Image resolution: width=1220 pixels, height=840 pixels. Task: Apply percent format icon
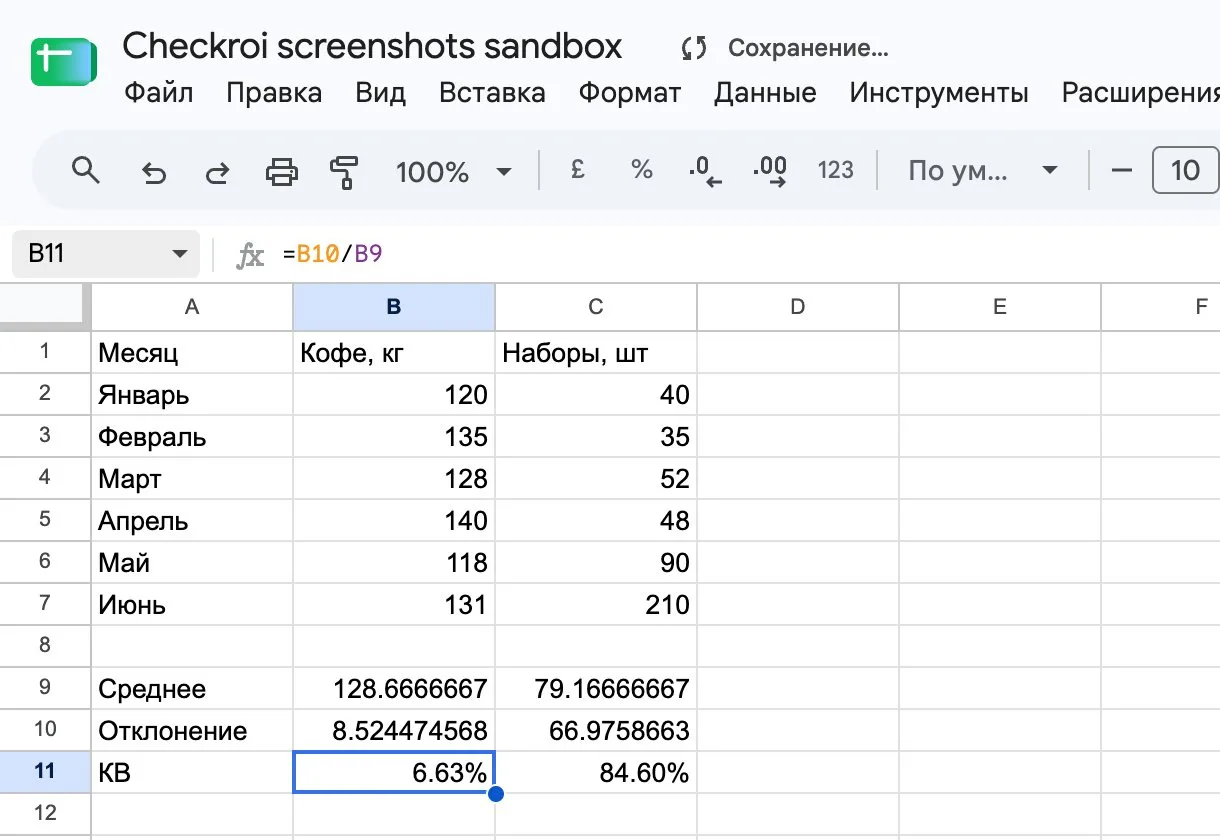641,170
